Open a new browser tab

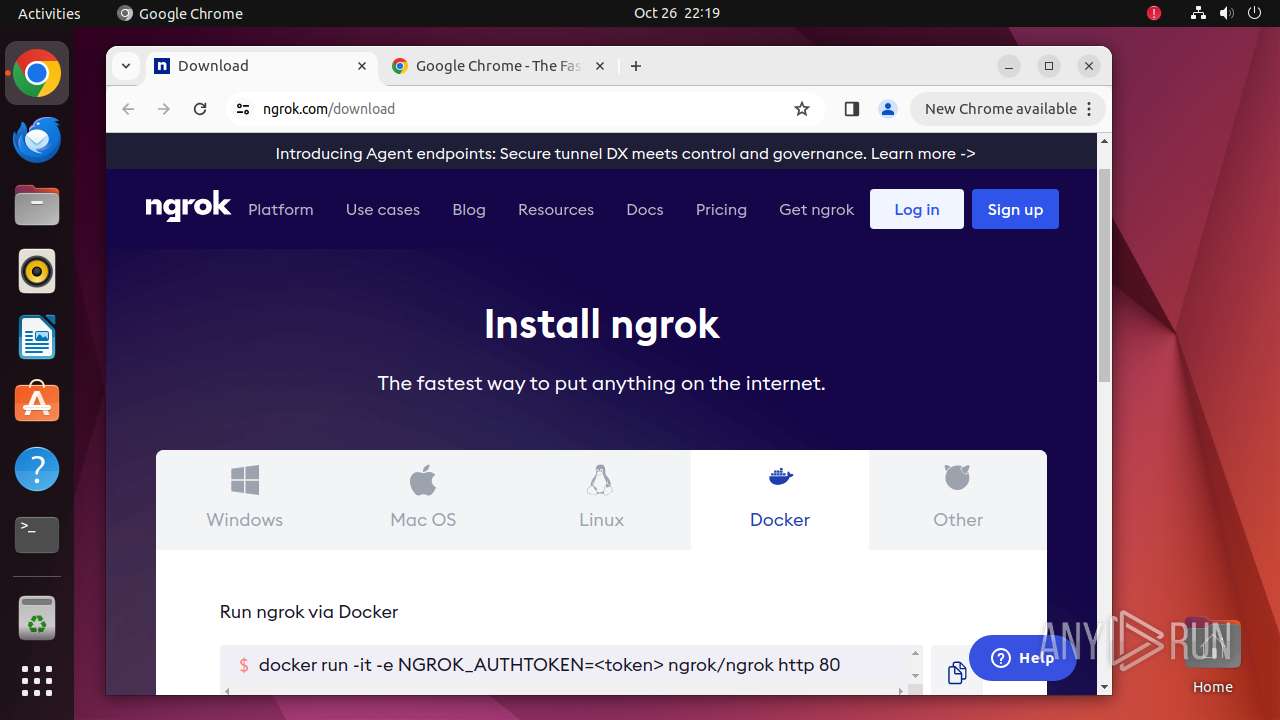(x=636, y=66)
